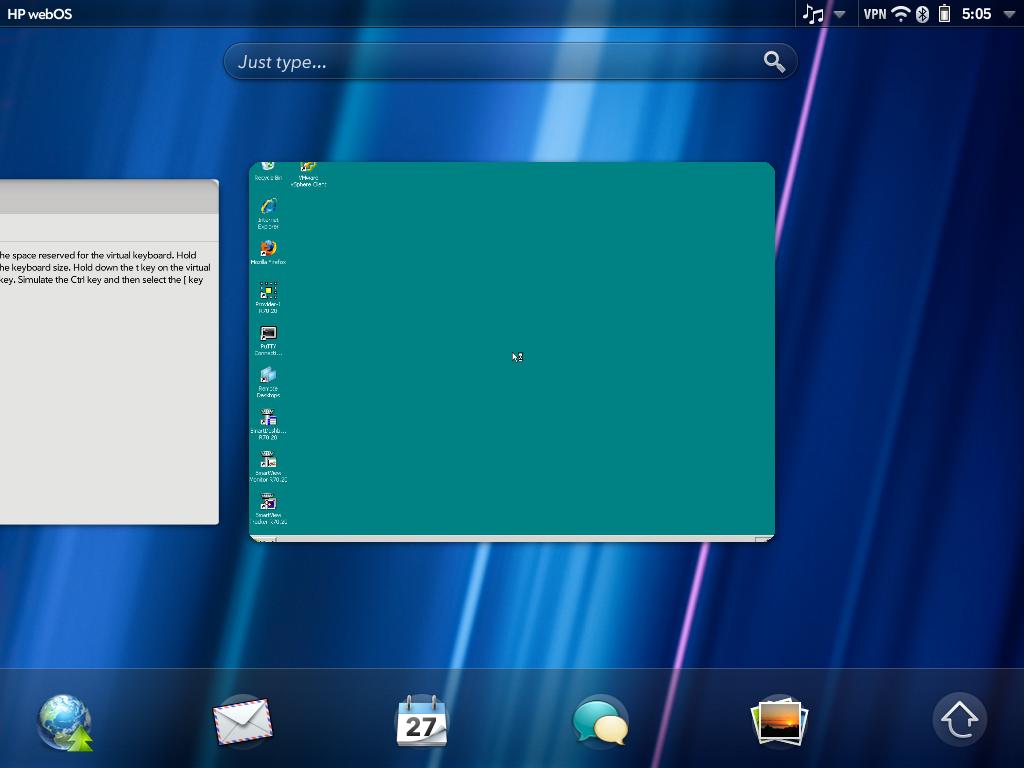Click the SmartView Tracker R70.20 shortcut
This screenshot has height=768, width=1024.
(x=268, y=509)
